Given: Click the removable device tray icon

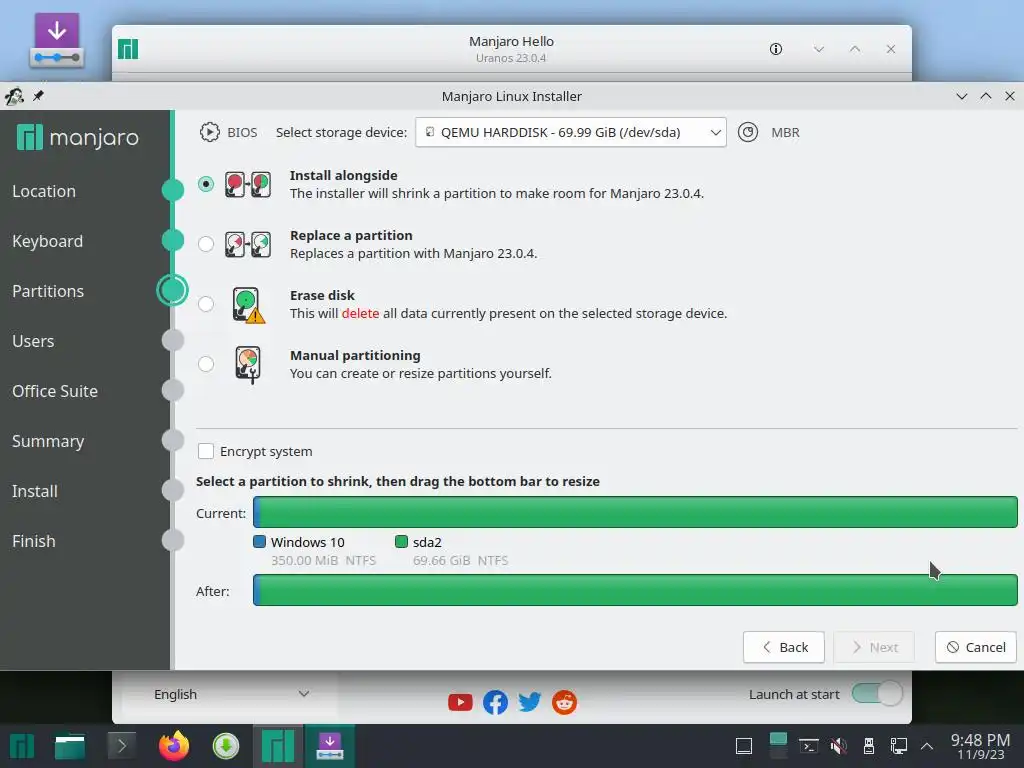Looking at the screenshot, I should pyautogui.click(x=869, y=746).
